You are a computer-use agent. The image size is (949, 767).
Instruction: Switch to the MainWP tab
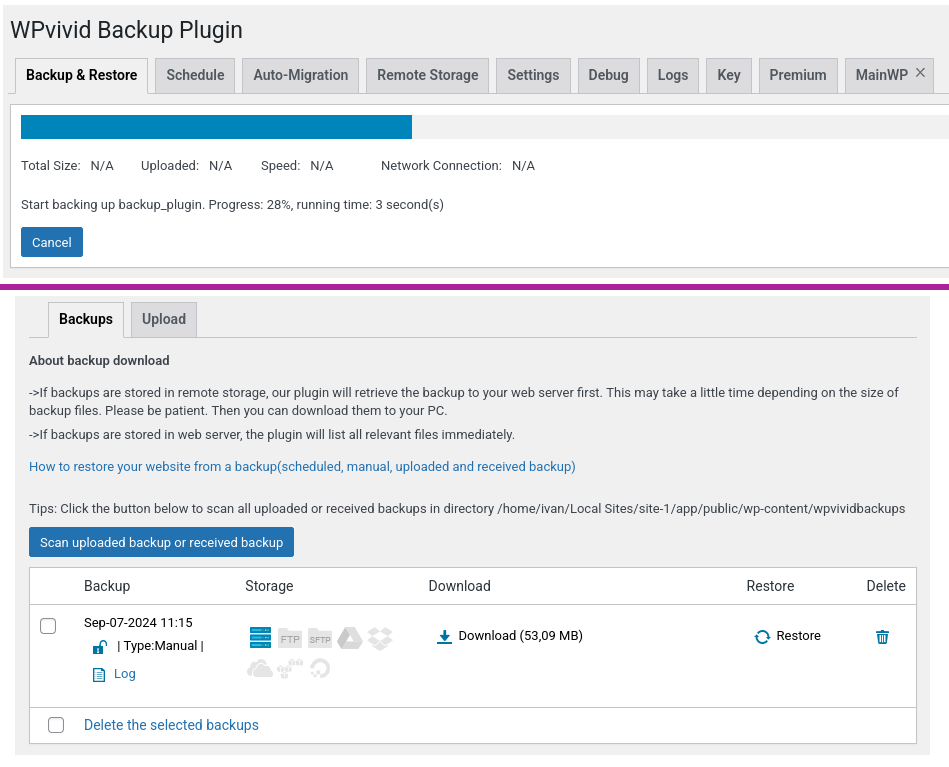tap(881, 76)
